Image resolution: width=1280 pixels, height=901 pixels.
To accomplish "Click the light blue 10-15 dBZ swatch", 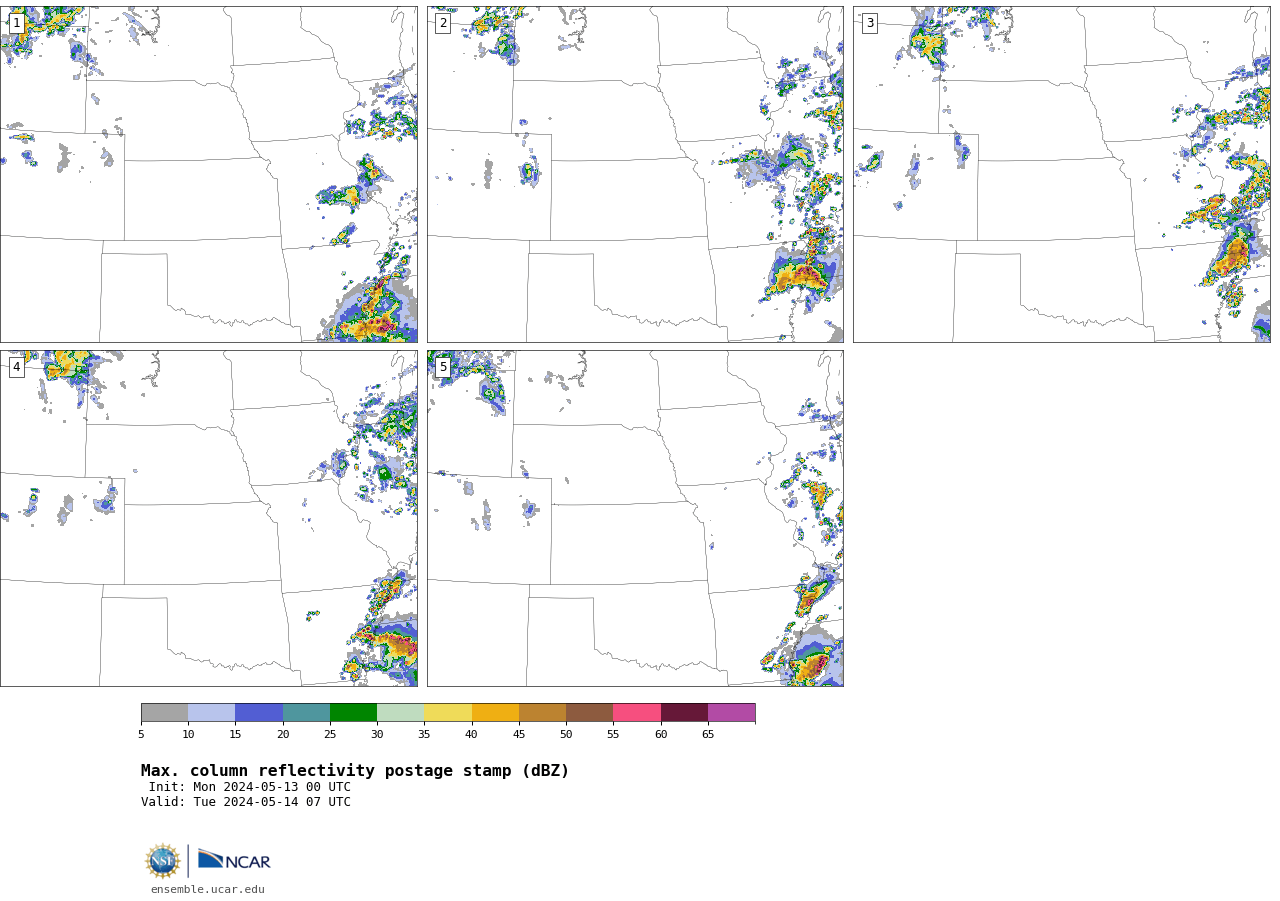I will 212,712.
